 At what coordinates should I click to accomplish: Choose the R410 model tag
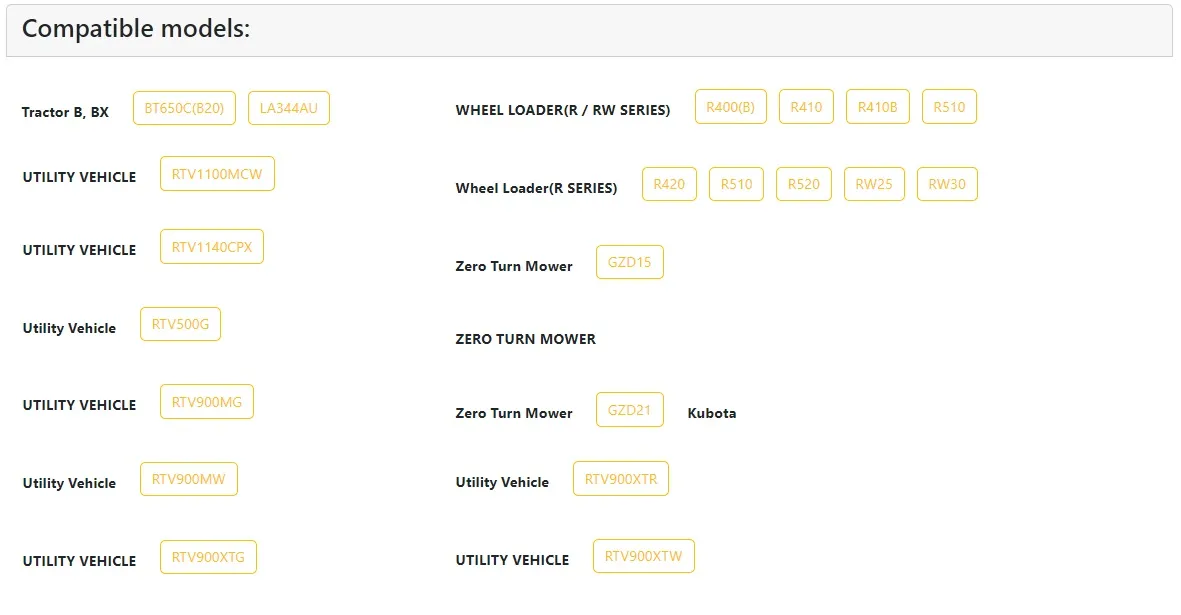(x=806, y=107)
